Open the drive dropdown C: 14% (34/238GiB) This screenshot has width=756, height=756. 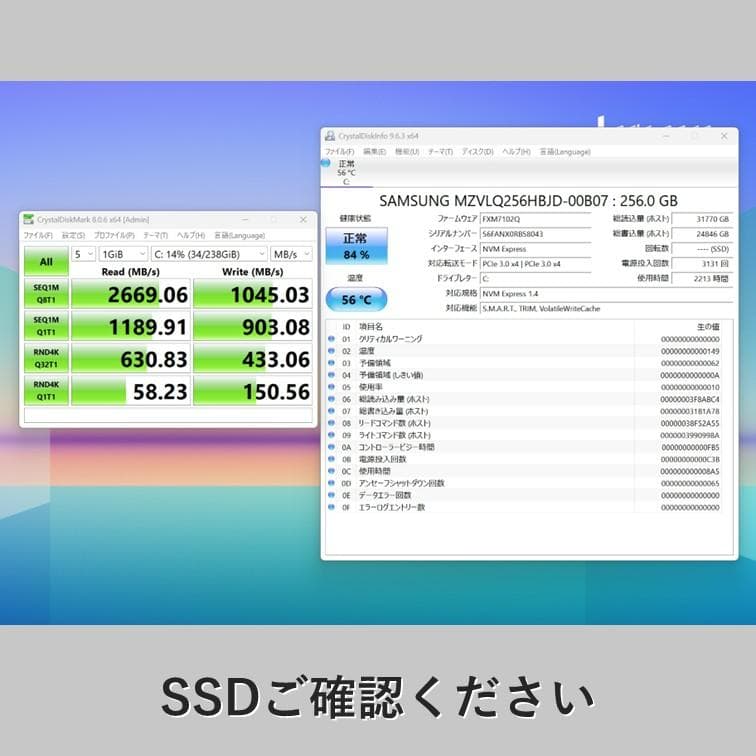click(209, 254)
